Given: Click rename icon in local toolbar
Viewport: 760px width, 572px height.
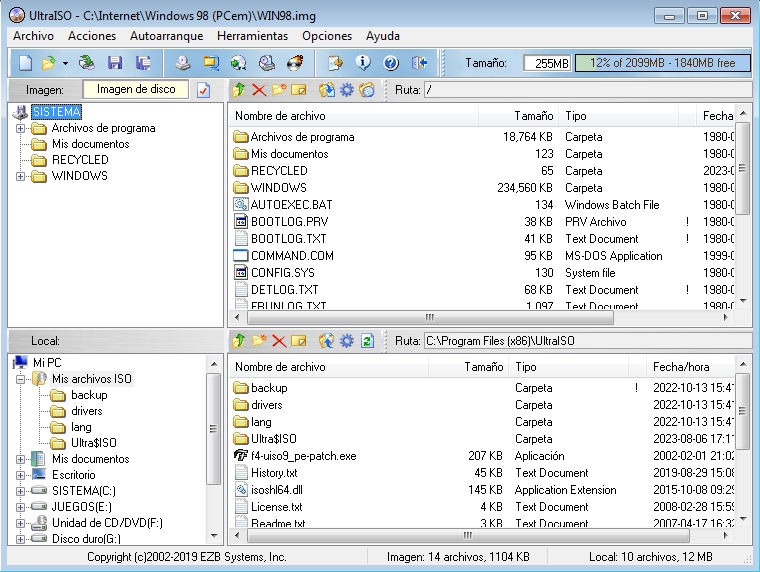Looking at the screenshot, I should pos(299,341).
